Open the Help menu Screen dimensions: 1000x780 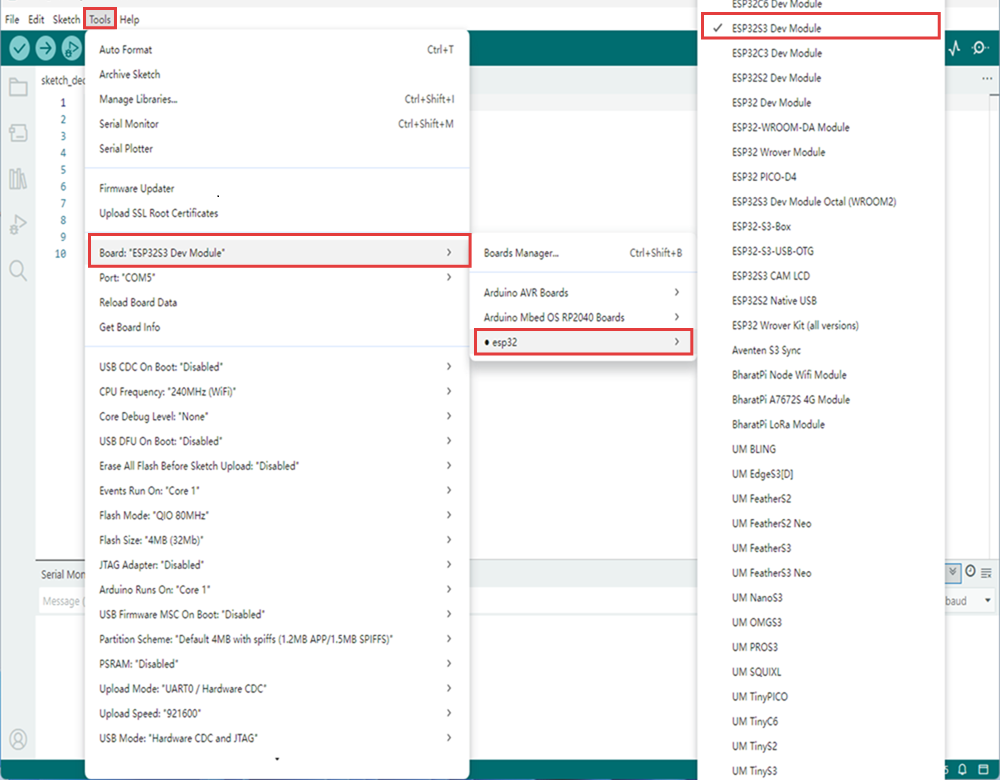[x=129, y=19]
